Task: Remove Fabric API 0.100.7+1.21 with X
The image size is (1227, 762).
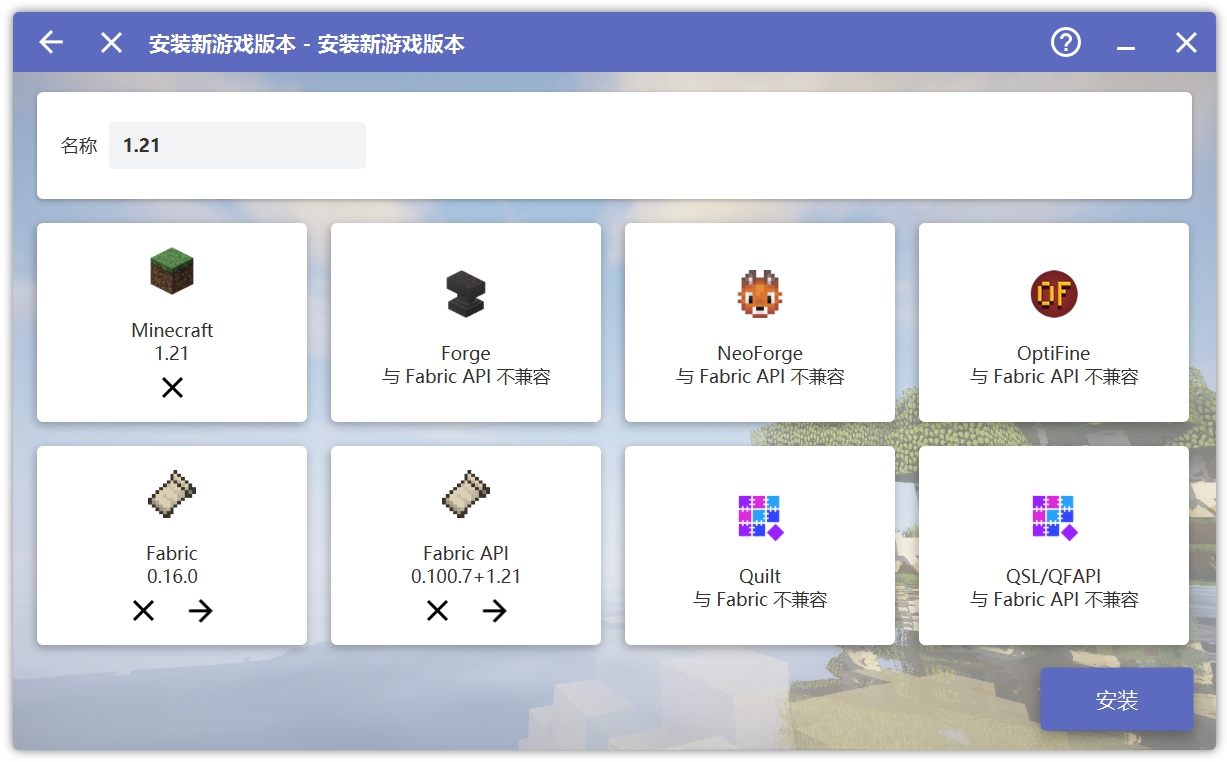Action: [437, 611]
